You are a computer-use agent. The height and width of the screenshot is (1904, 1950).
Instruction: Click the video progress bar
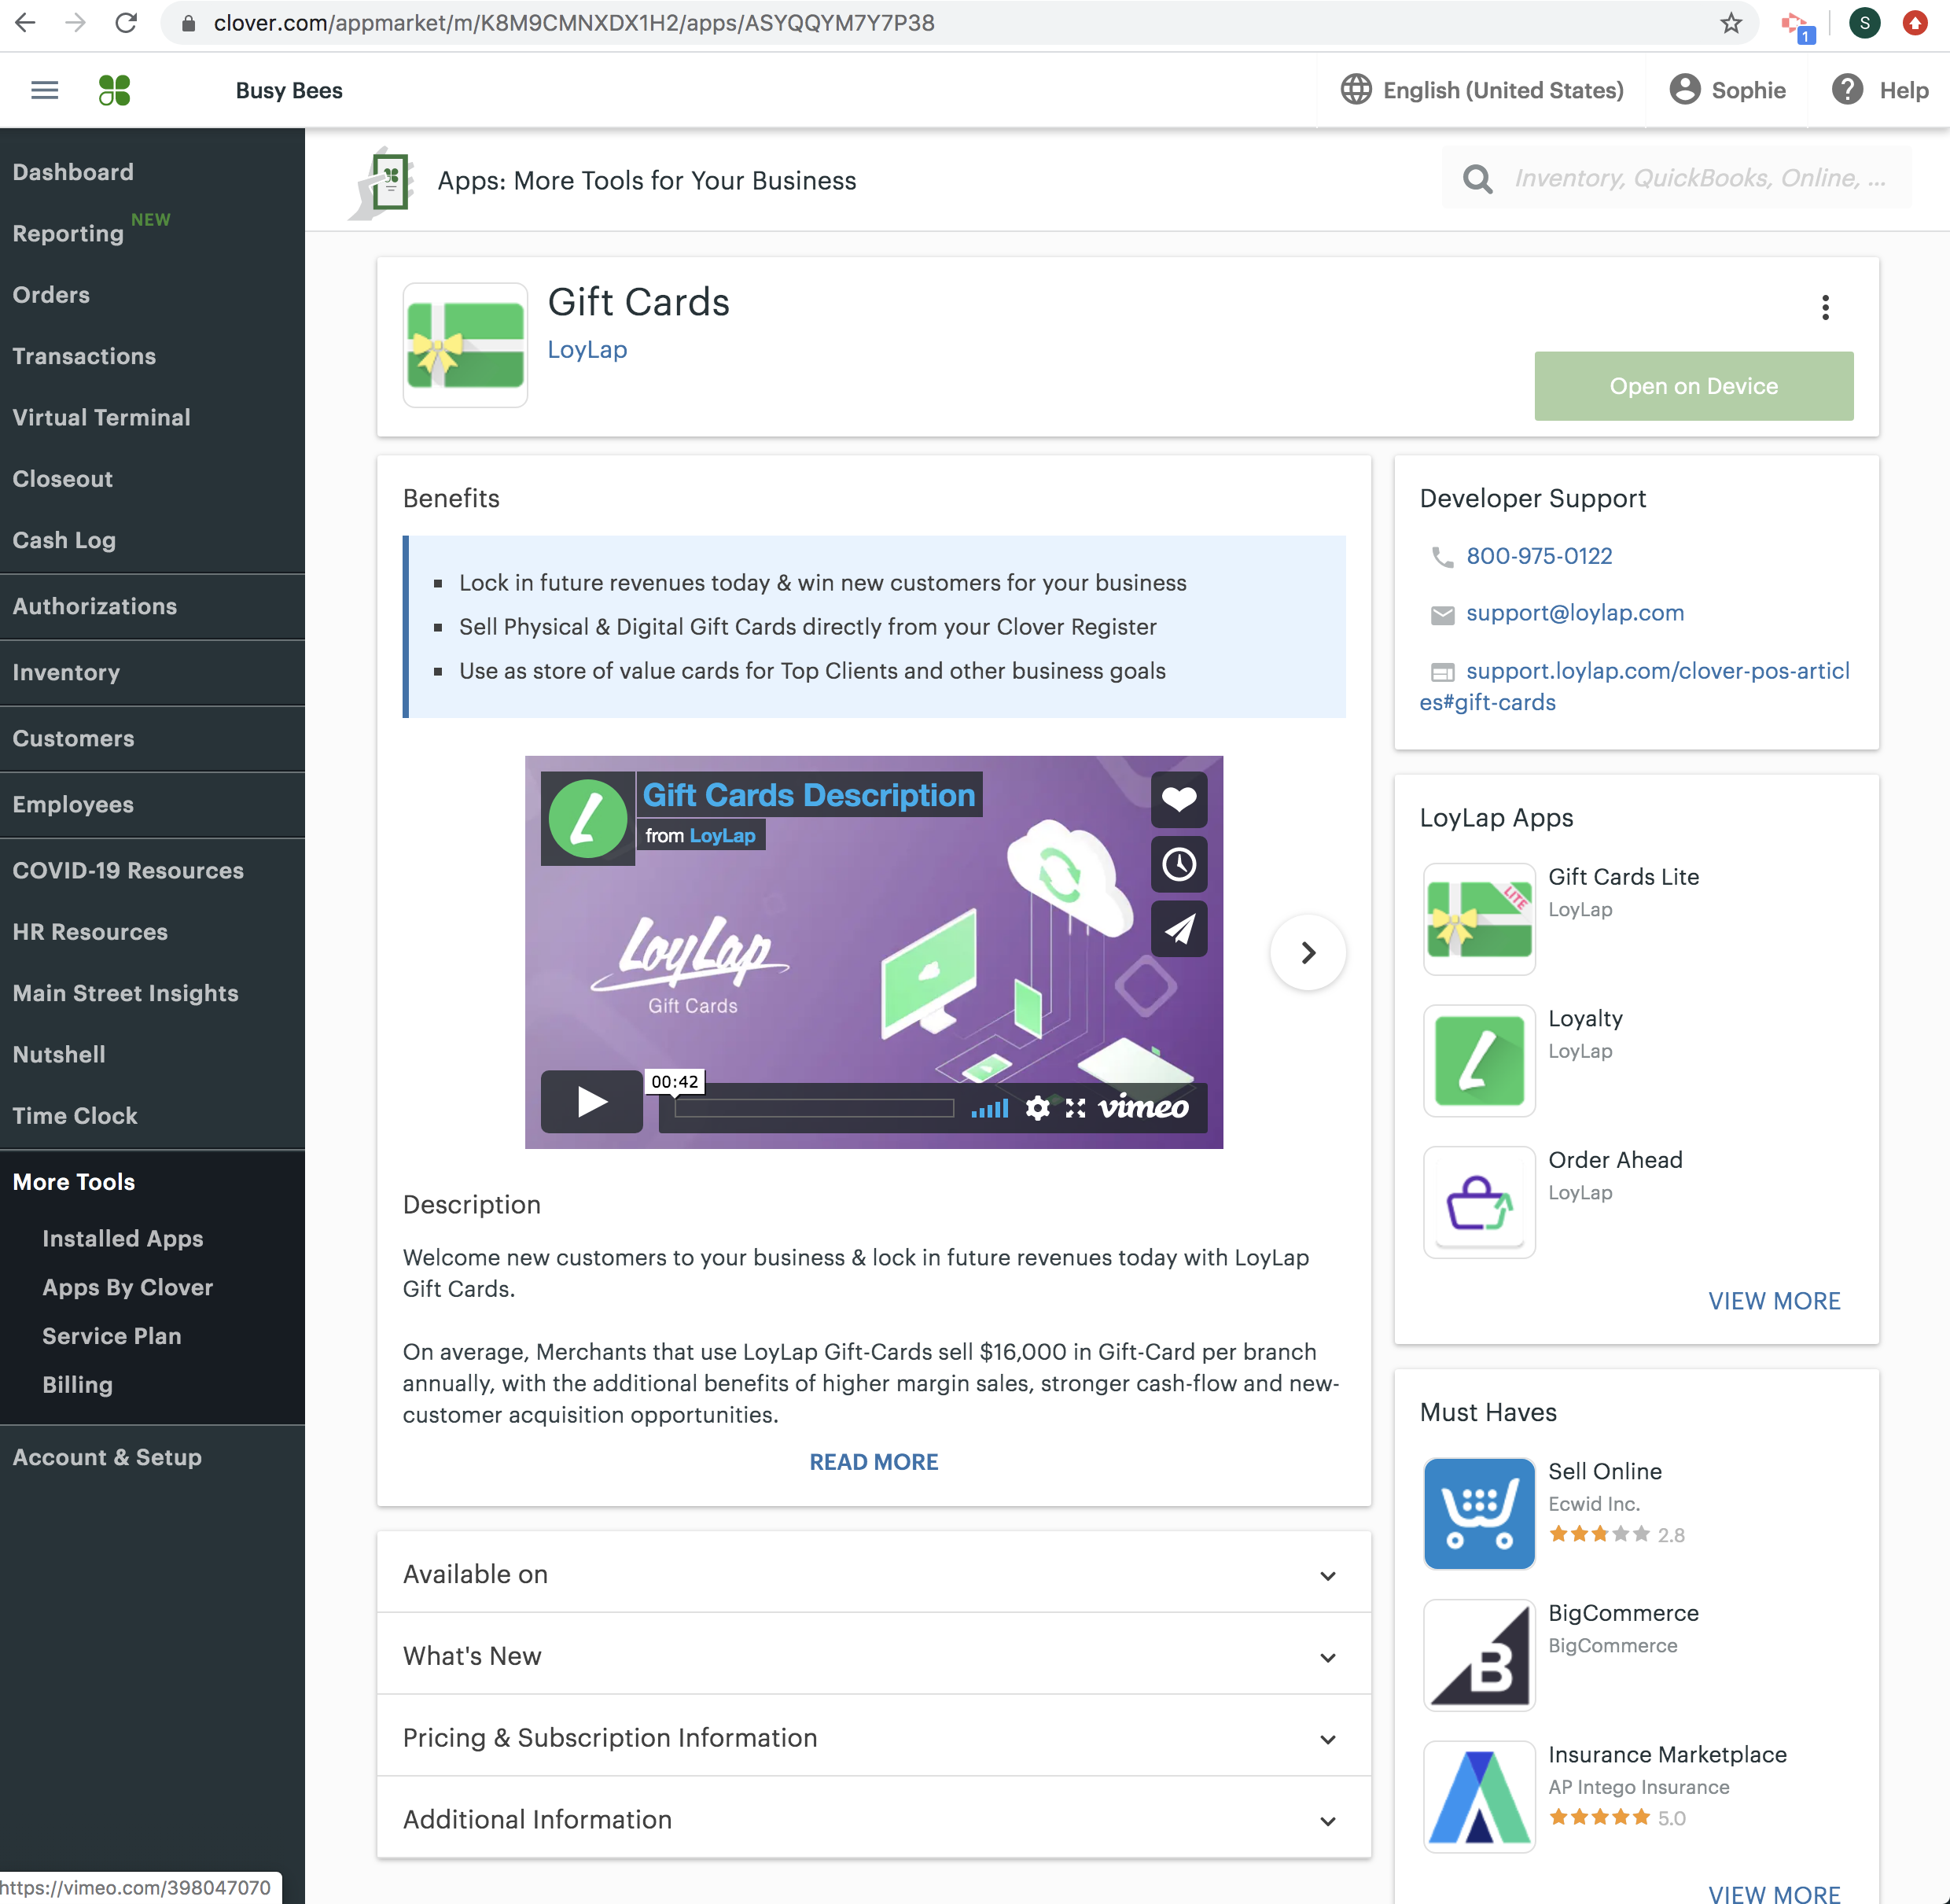coord(814,1108)
